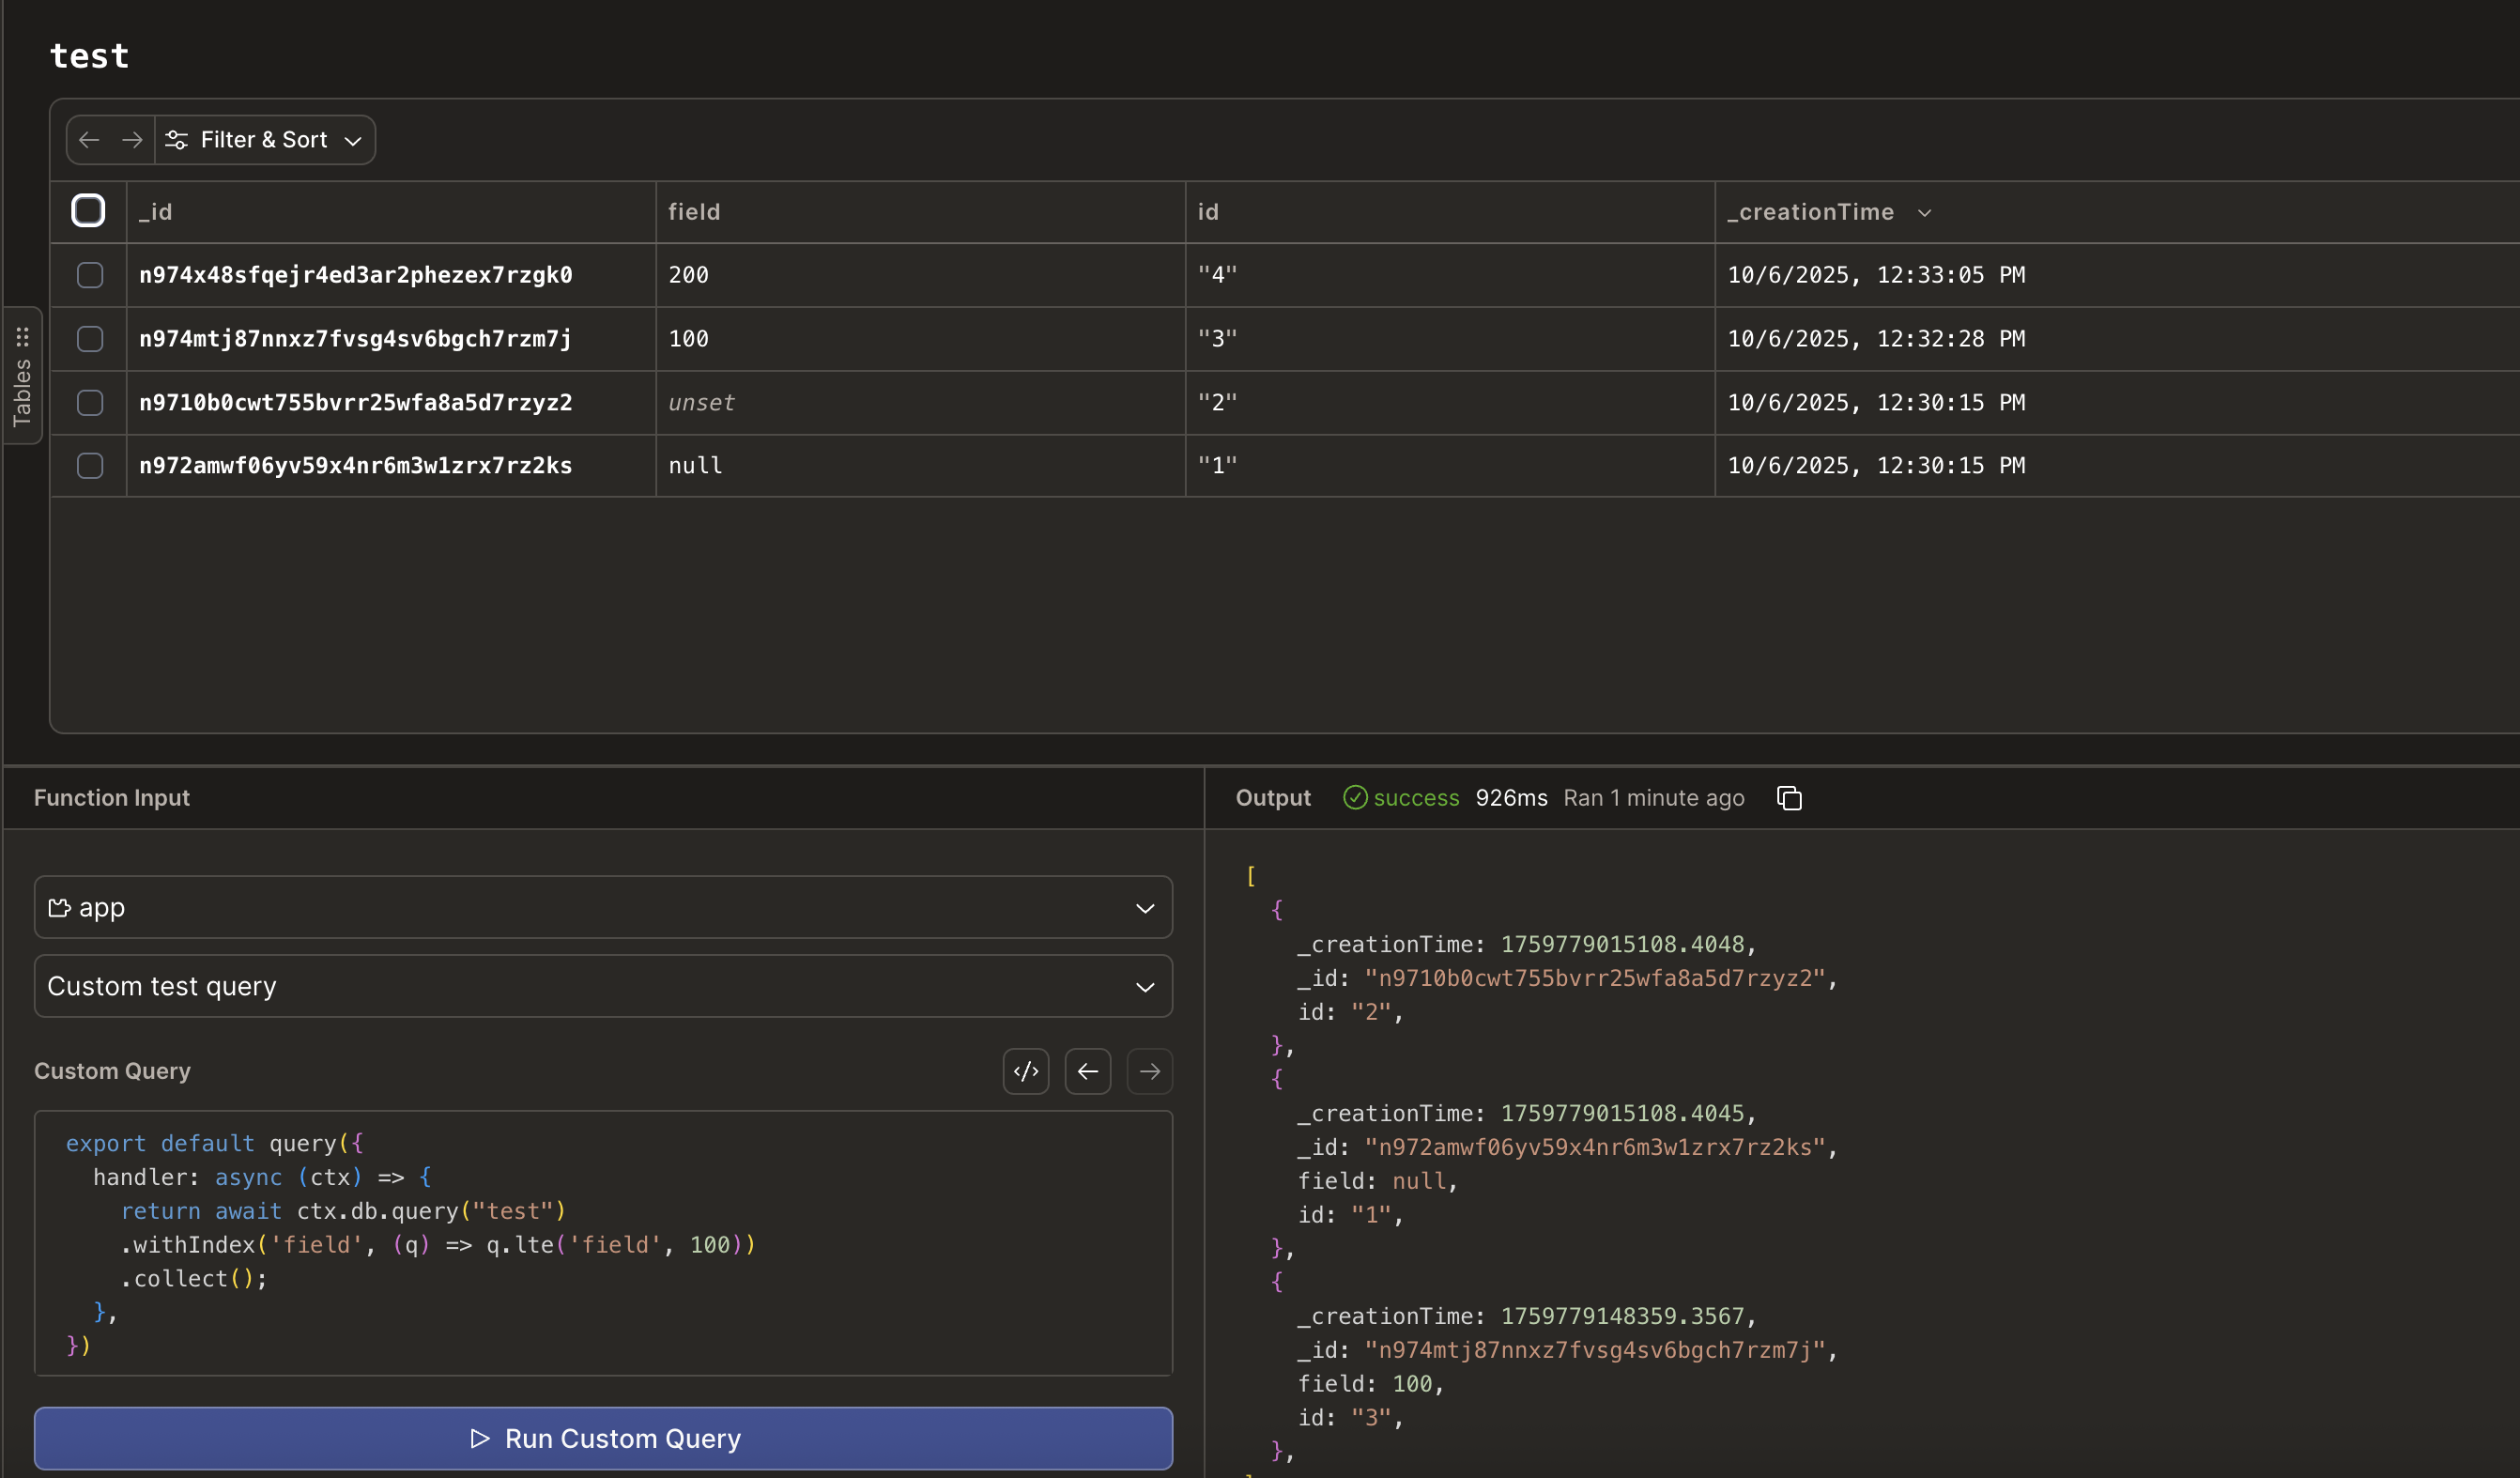Click the next page arrow in table toolbar
The width and height of the screenshot is (2520, 1478).
pos(132,140)
